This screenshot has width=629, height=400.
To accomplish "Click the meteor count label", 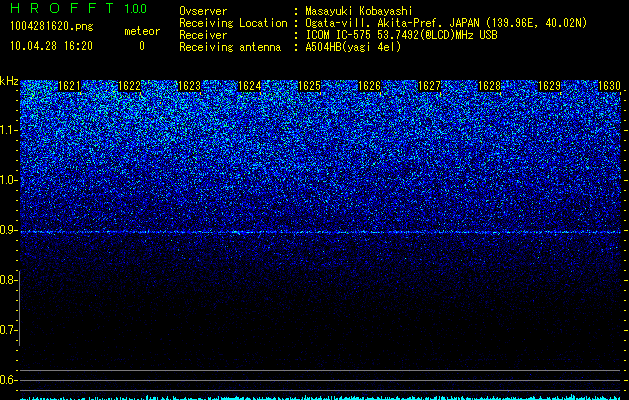I will [142, 31].
